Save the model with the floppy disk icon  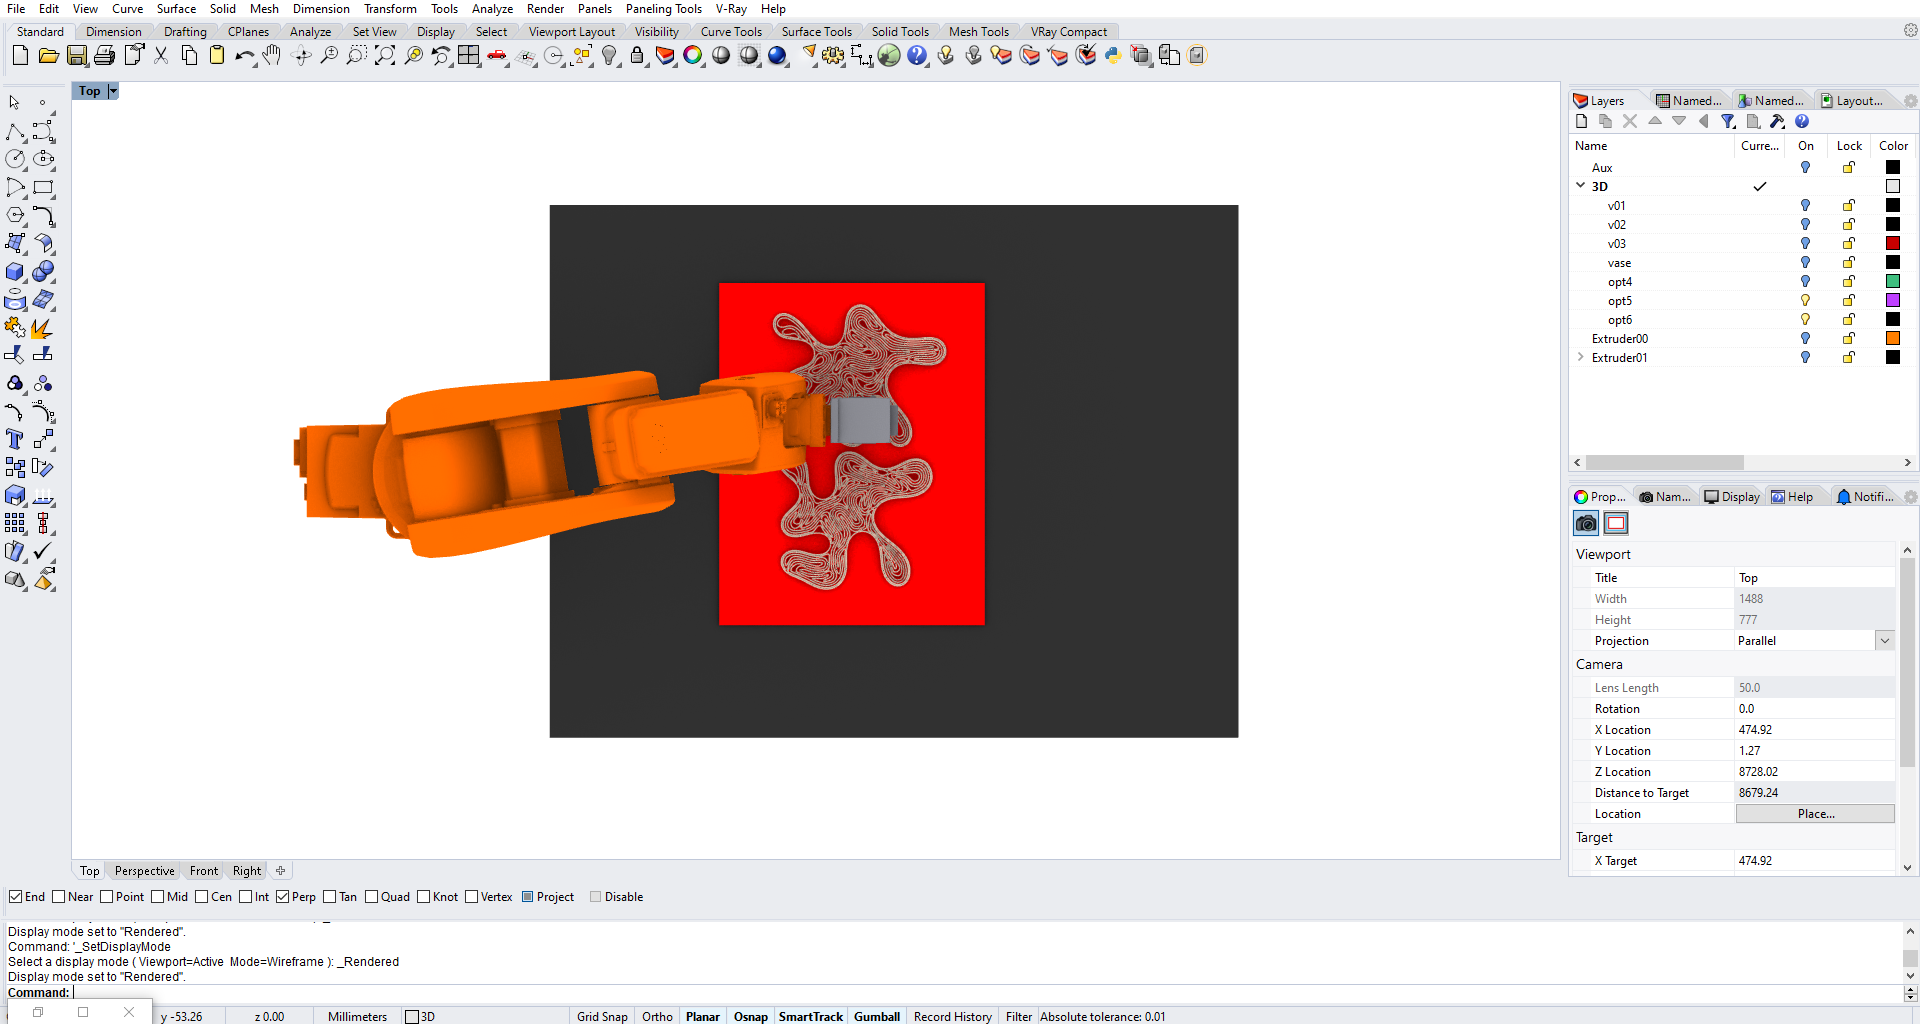[x=76, y=56]
